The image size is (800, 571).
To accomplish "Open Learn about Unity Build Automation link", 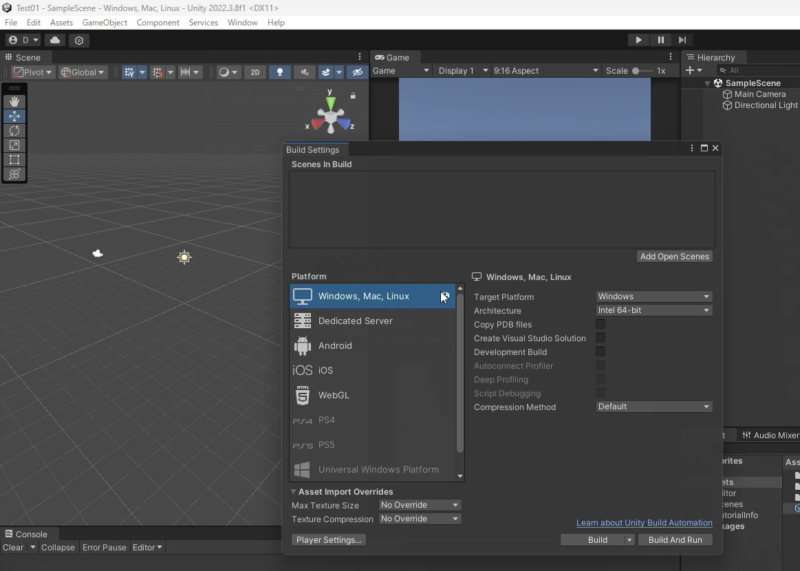I will [644, 523].
